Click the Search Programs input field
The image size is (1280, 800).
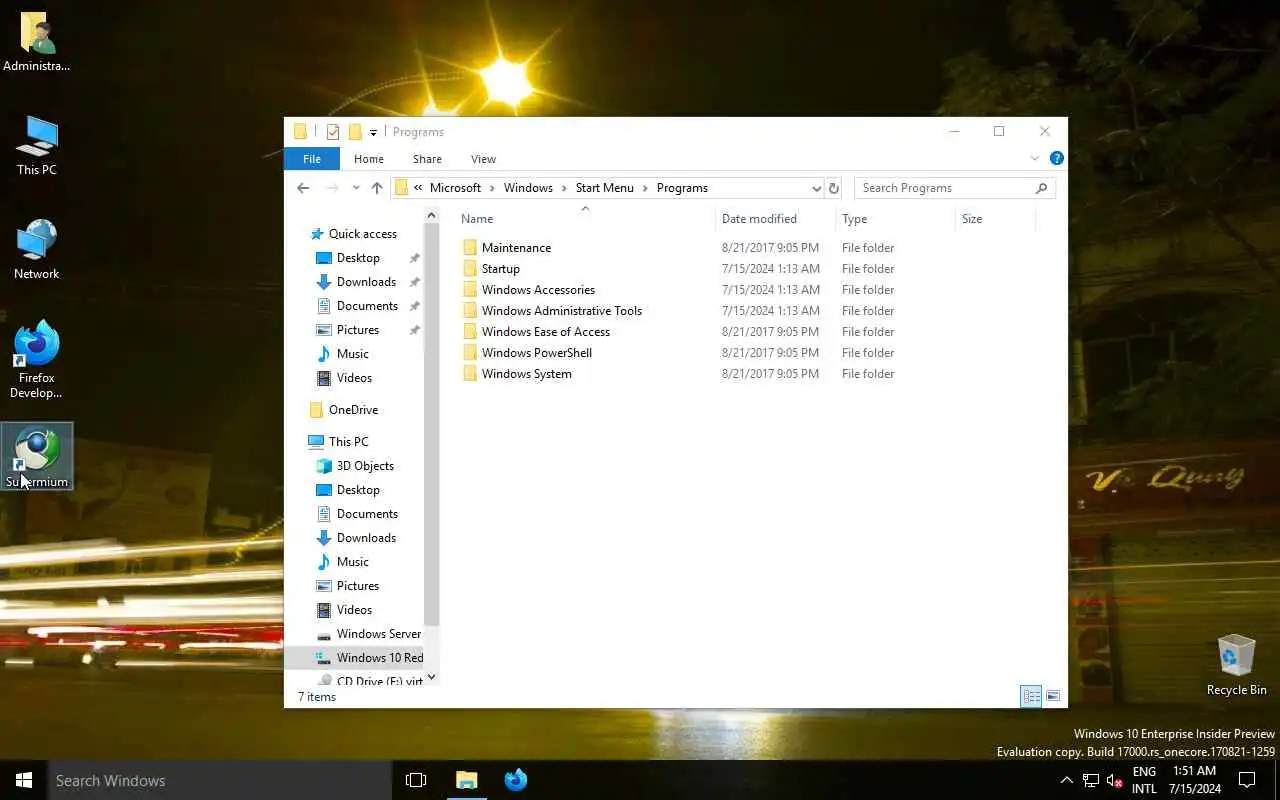click(x=945, y=188)
